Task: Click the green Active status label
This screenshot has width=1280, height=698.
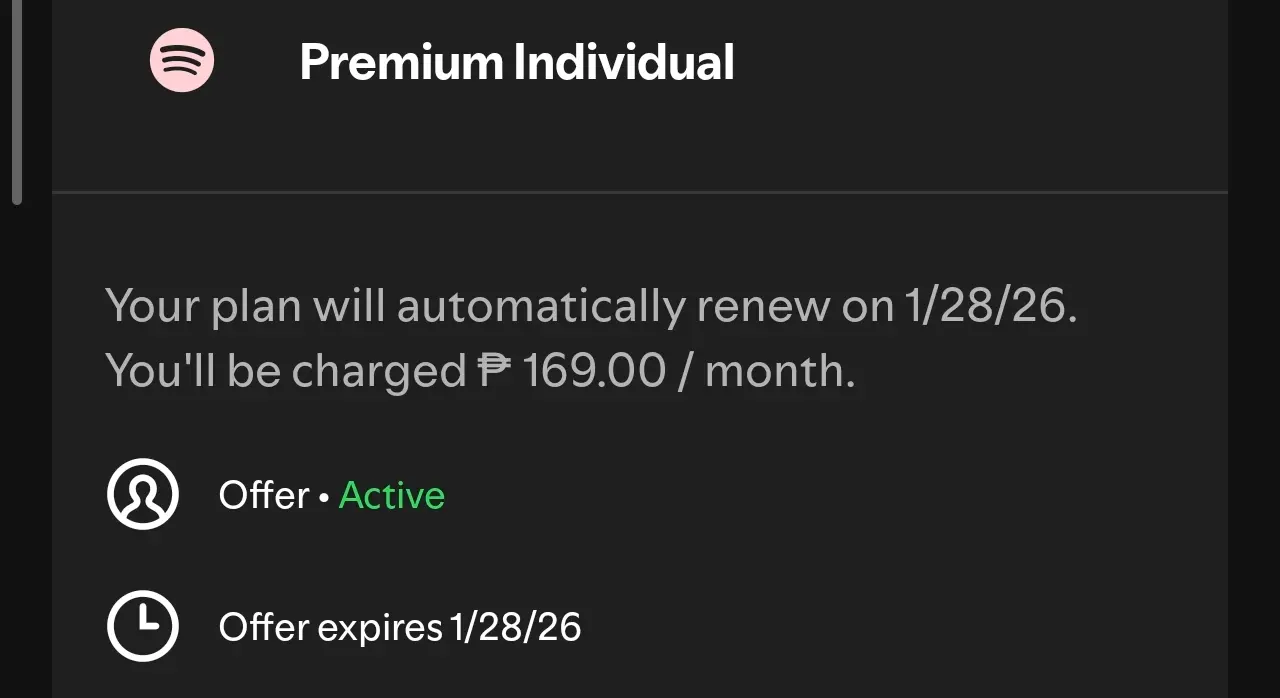Action: [x=392, y=495]
